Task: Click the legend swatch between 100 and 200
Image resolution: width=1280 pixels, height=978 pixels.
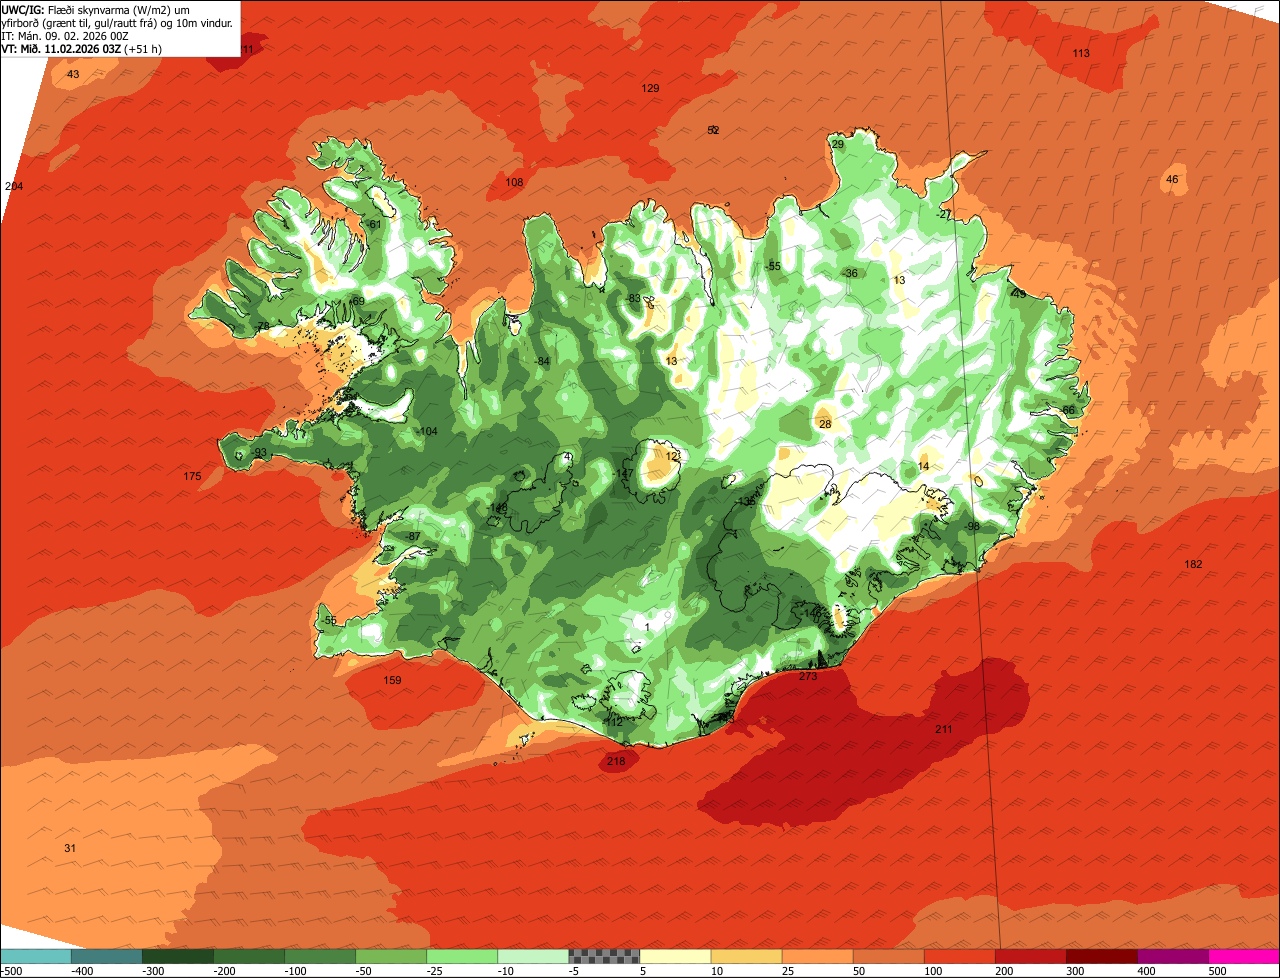Action: [x=959, y=956]
